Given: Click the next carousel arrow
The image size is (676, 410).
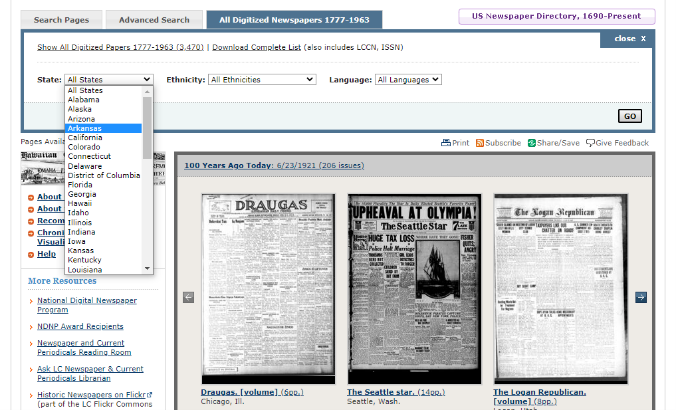Looking at the screenshot, I should pyautogui.click(x=641, y=297).
